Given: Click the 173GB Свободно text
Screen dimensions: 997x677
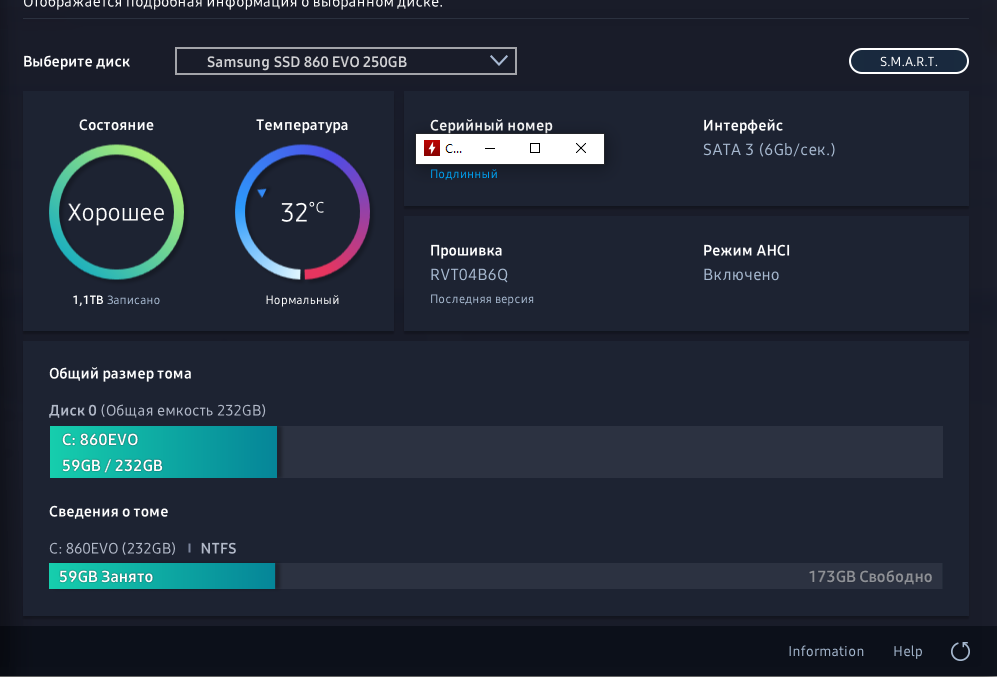Looking at the screenshot, I should pyautogui.click(x=870, y=577).
